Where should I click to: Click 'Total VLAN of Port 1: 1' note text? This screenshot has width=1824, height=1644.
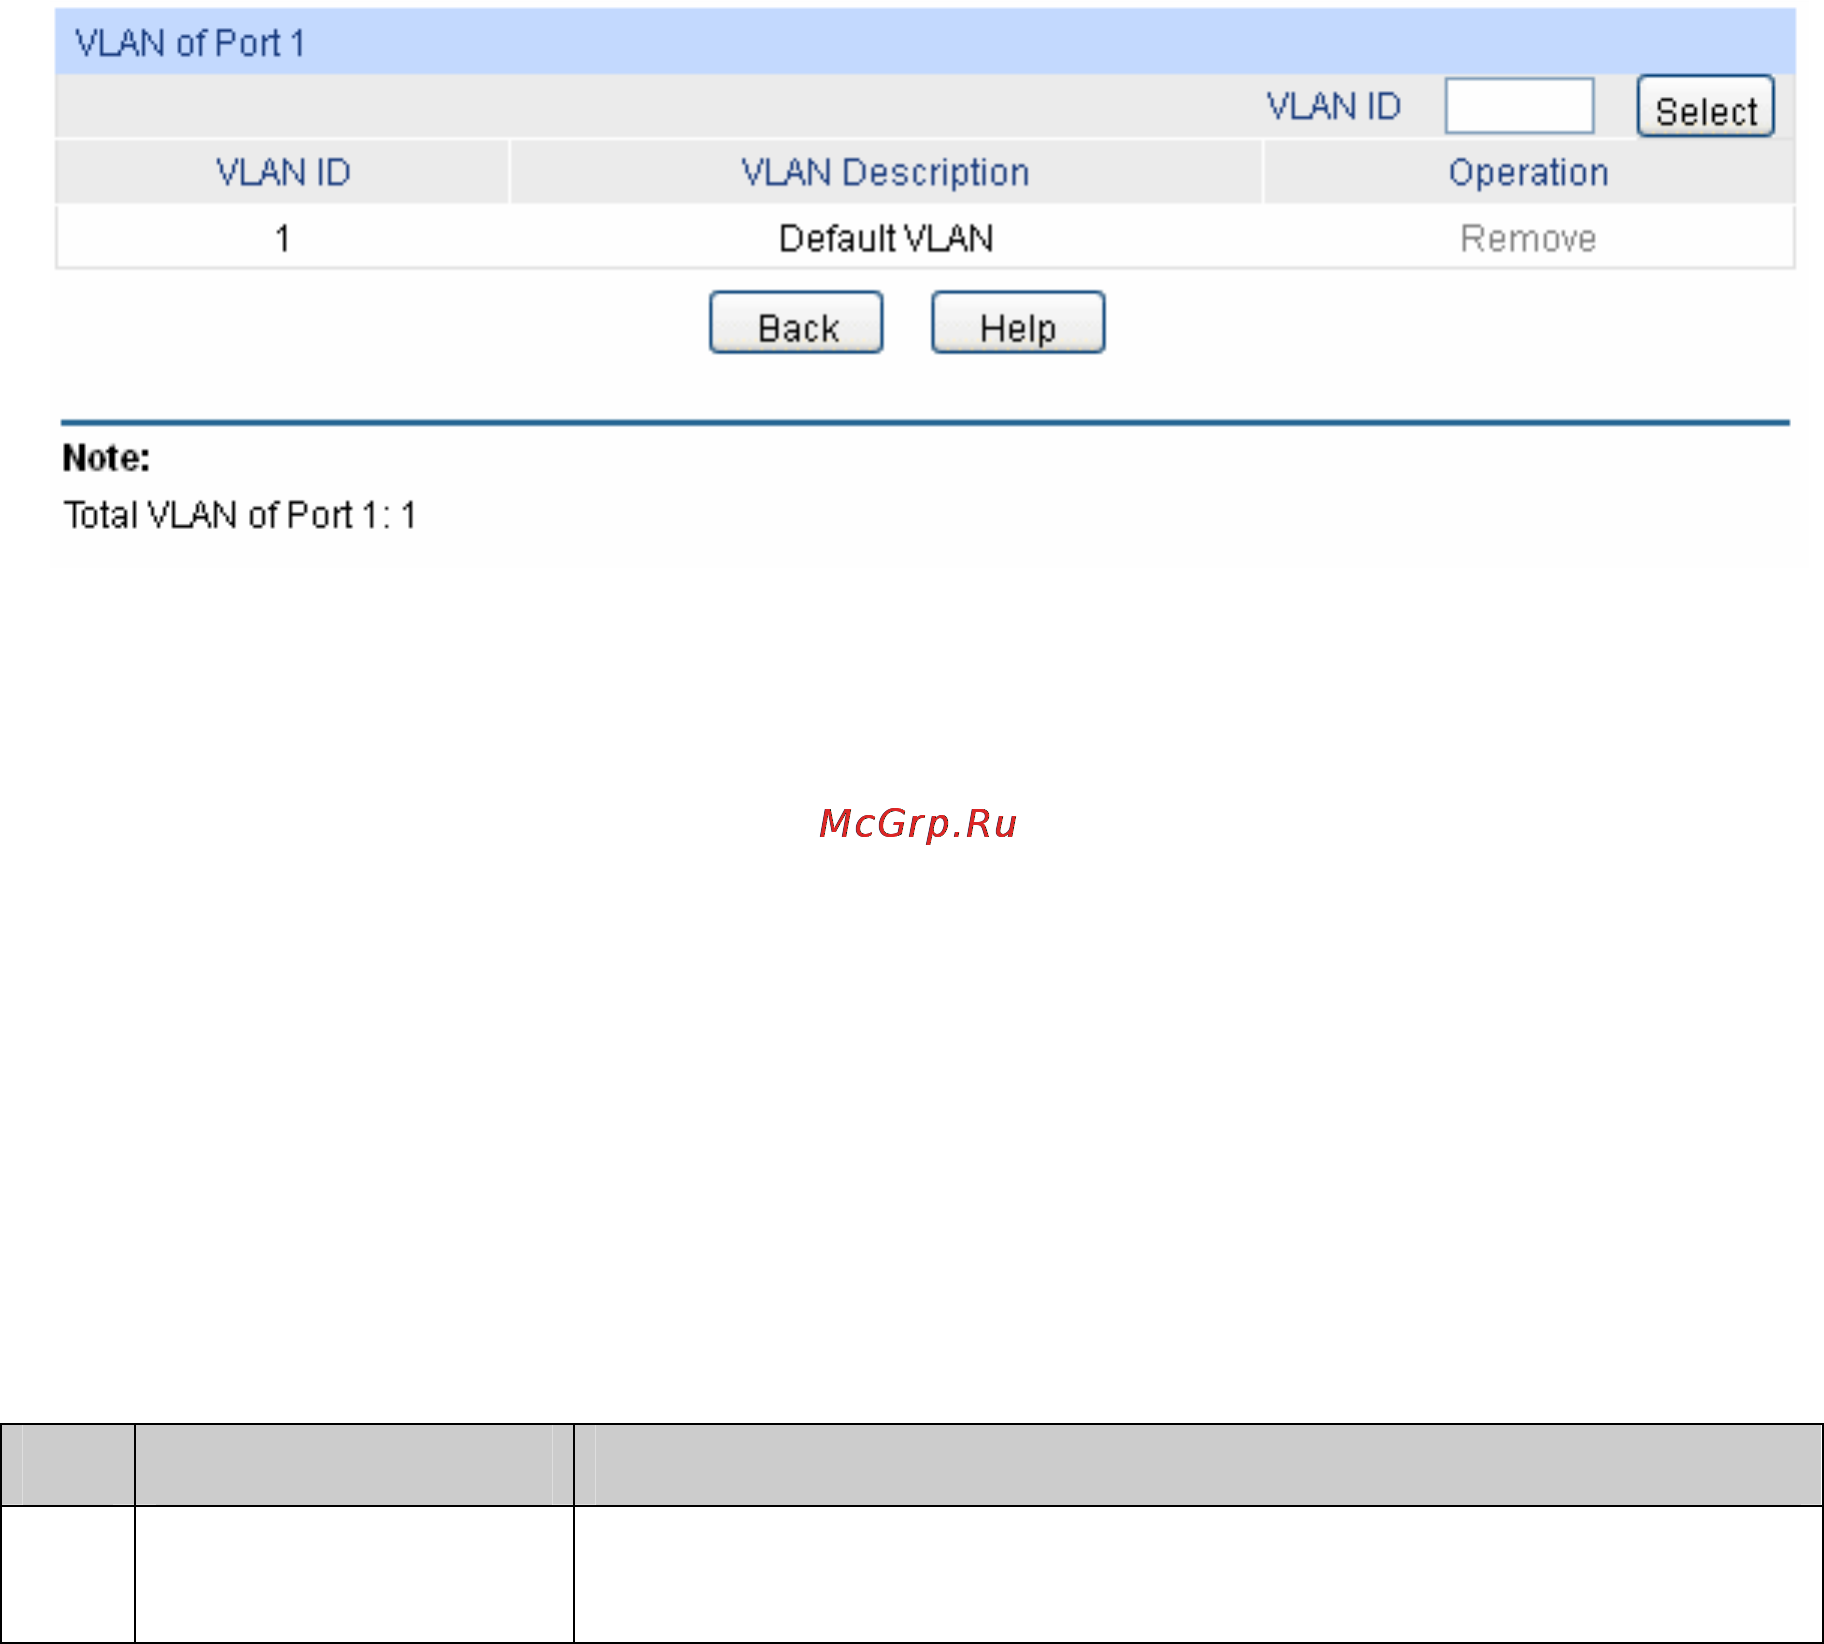tap(240, 515)
